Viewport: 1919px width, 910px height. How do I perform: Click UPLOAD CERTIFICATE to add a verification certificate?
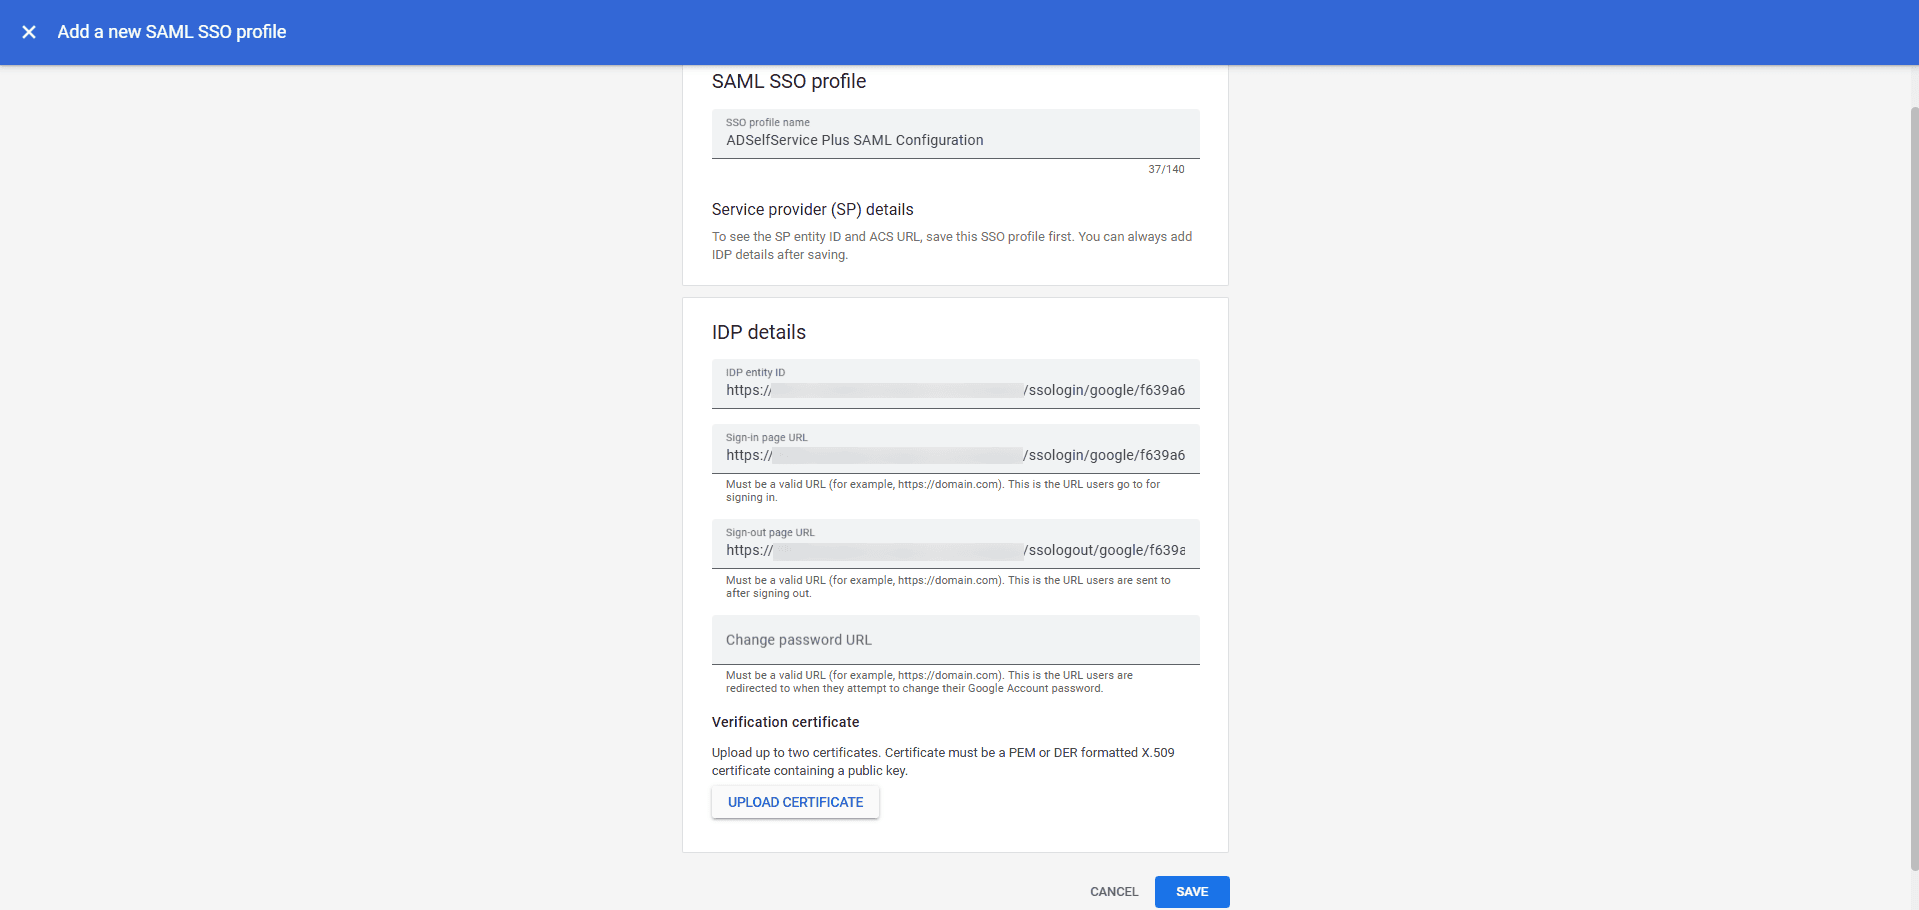[795, 802]
